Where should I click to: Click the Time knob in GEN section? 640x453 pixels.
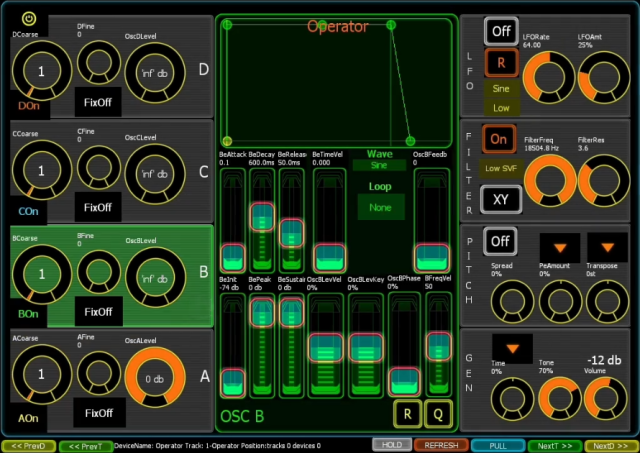point(512,399)
